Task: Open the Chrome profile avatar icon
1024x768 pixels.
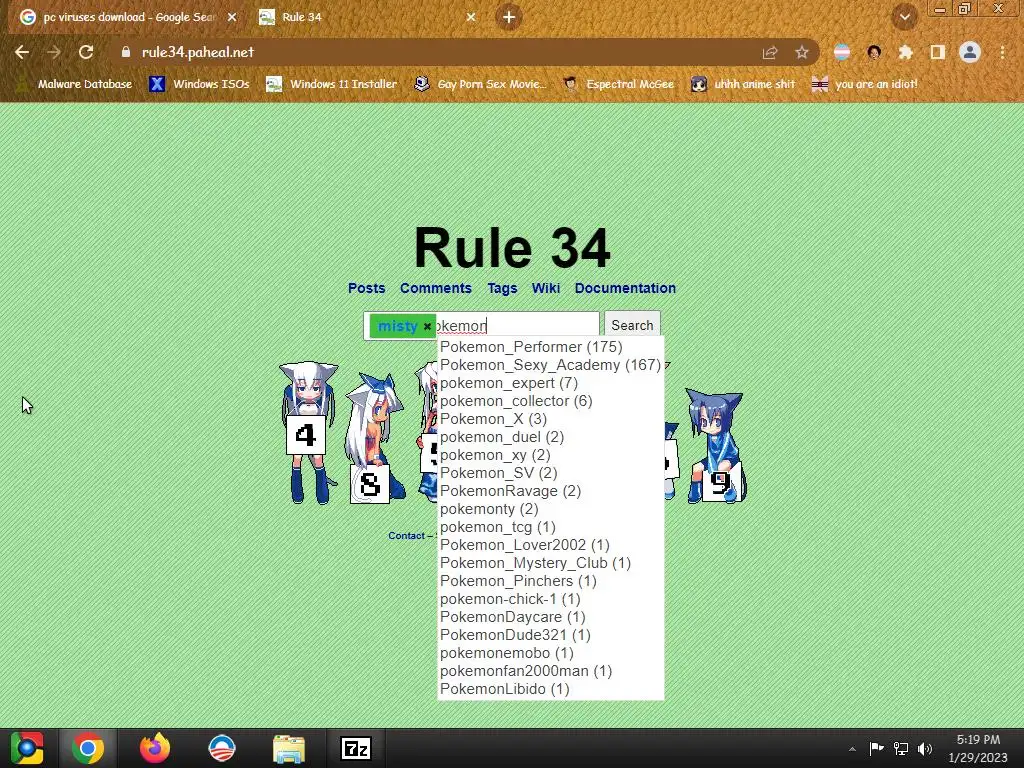Action: click(x=970, y=52)
